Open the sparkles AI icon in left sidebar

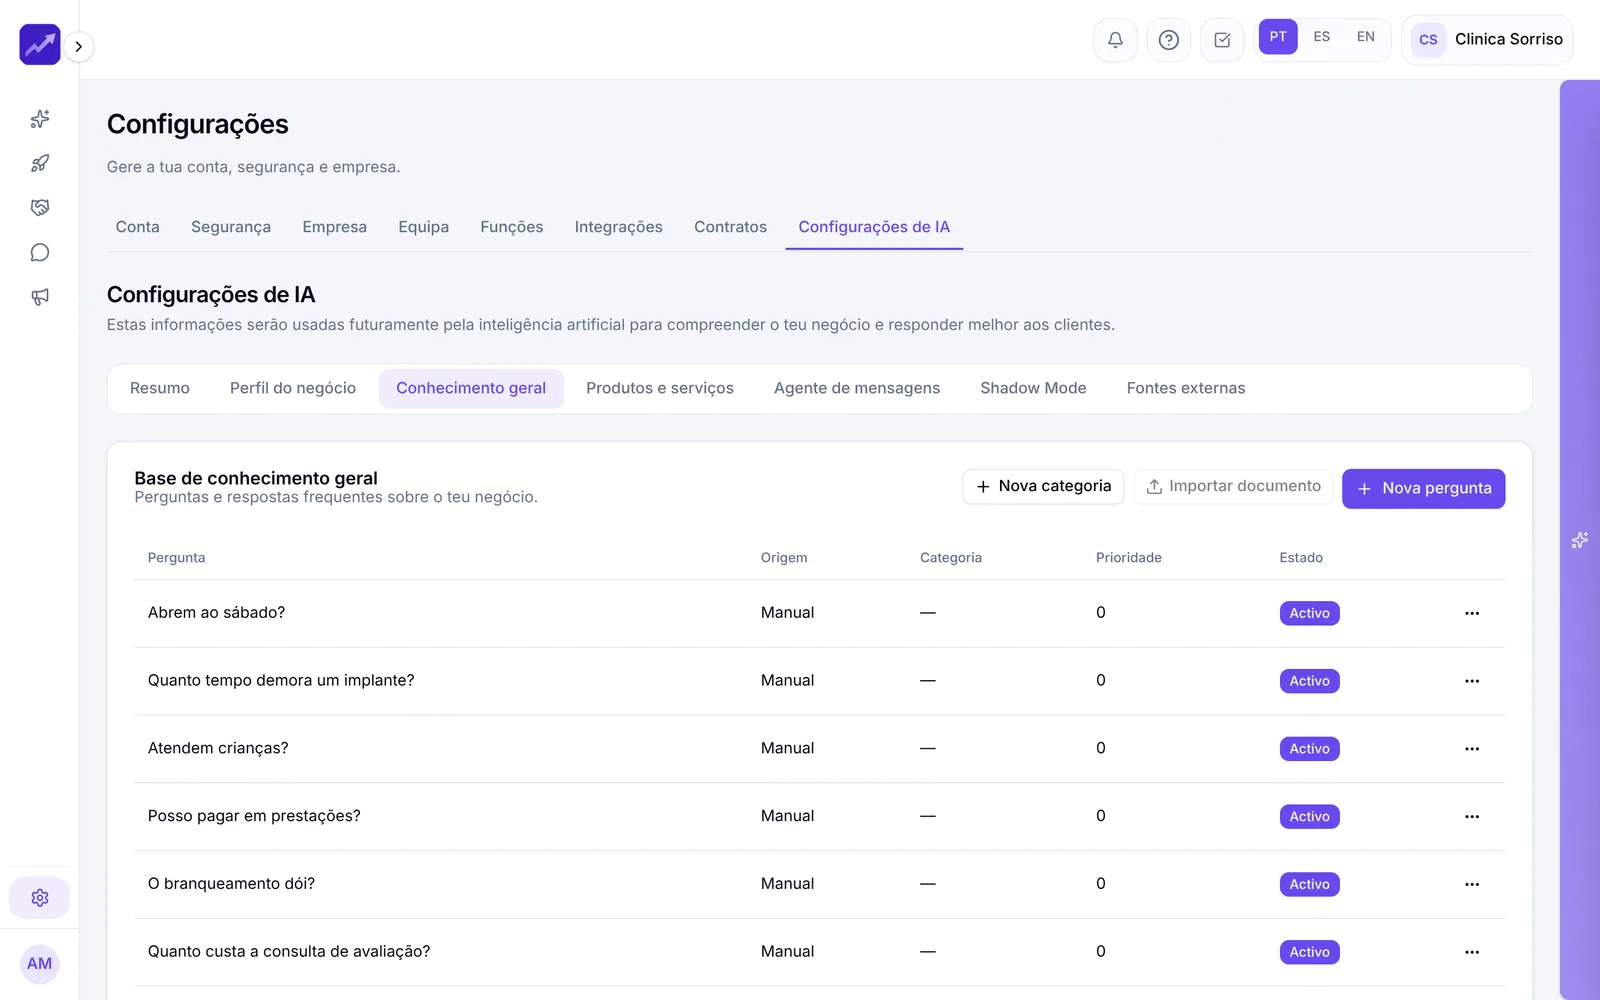40,119
